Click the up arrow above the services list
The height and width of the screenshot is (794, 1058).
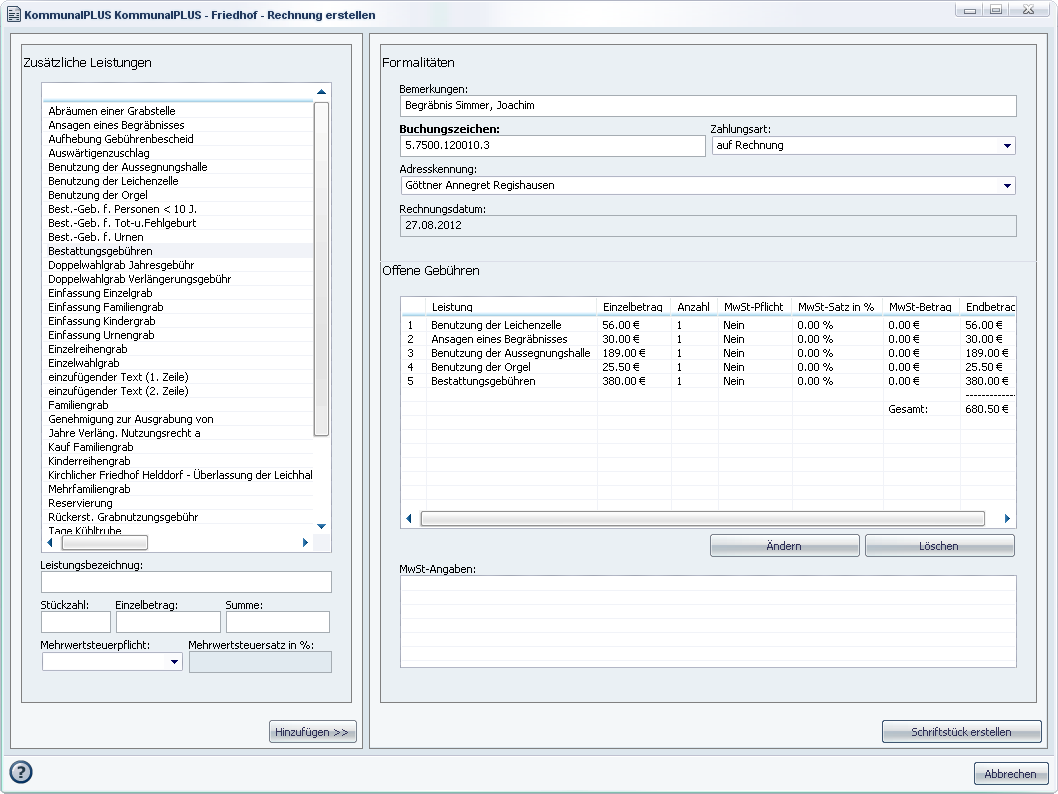click(321, 92)
